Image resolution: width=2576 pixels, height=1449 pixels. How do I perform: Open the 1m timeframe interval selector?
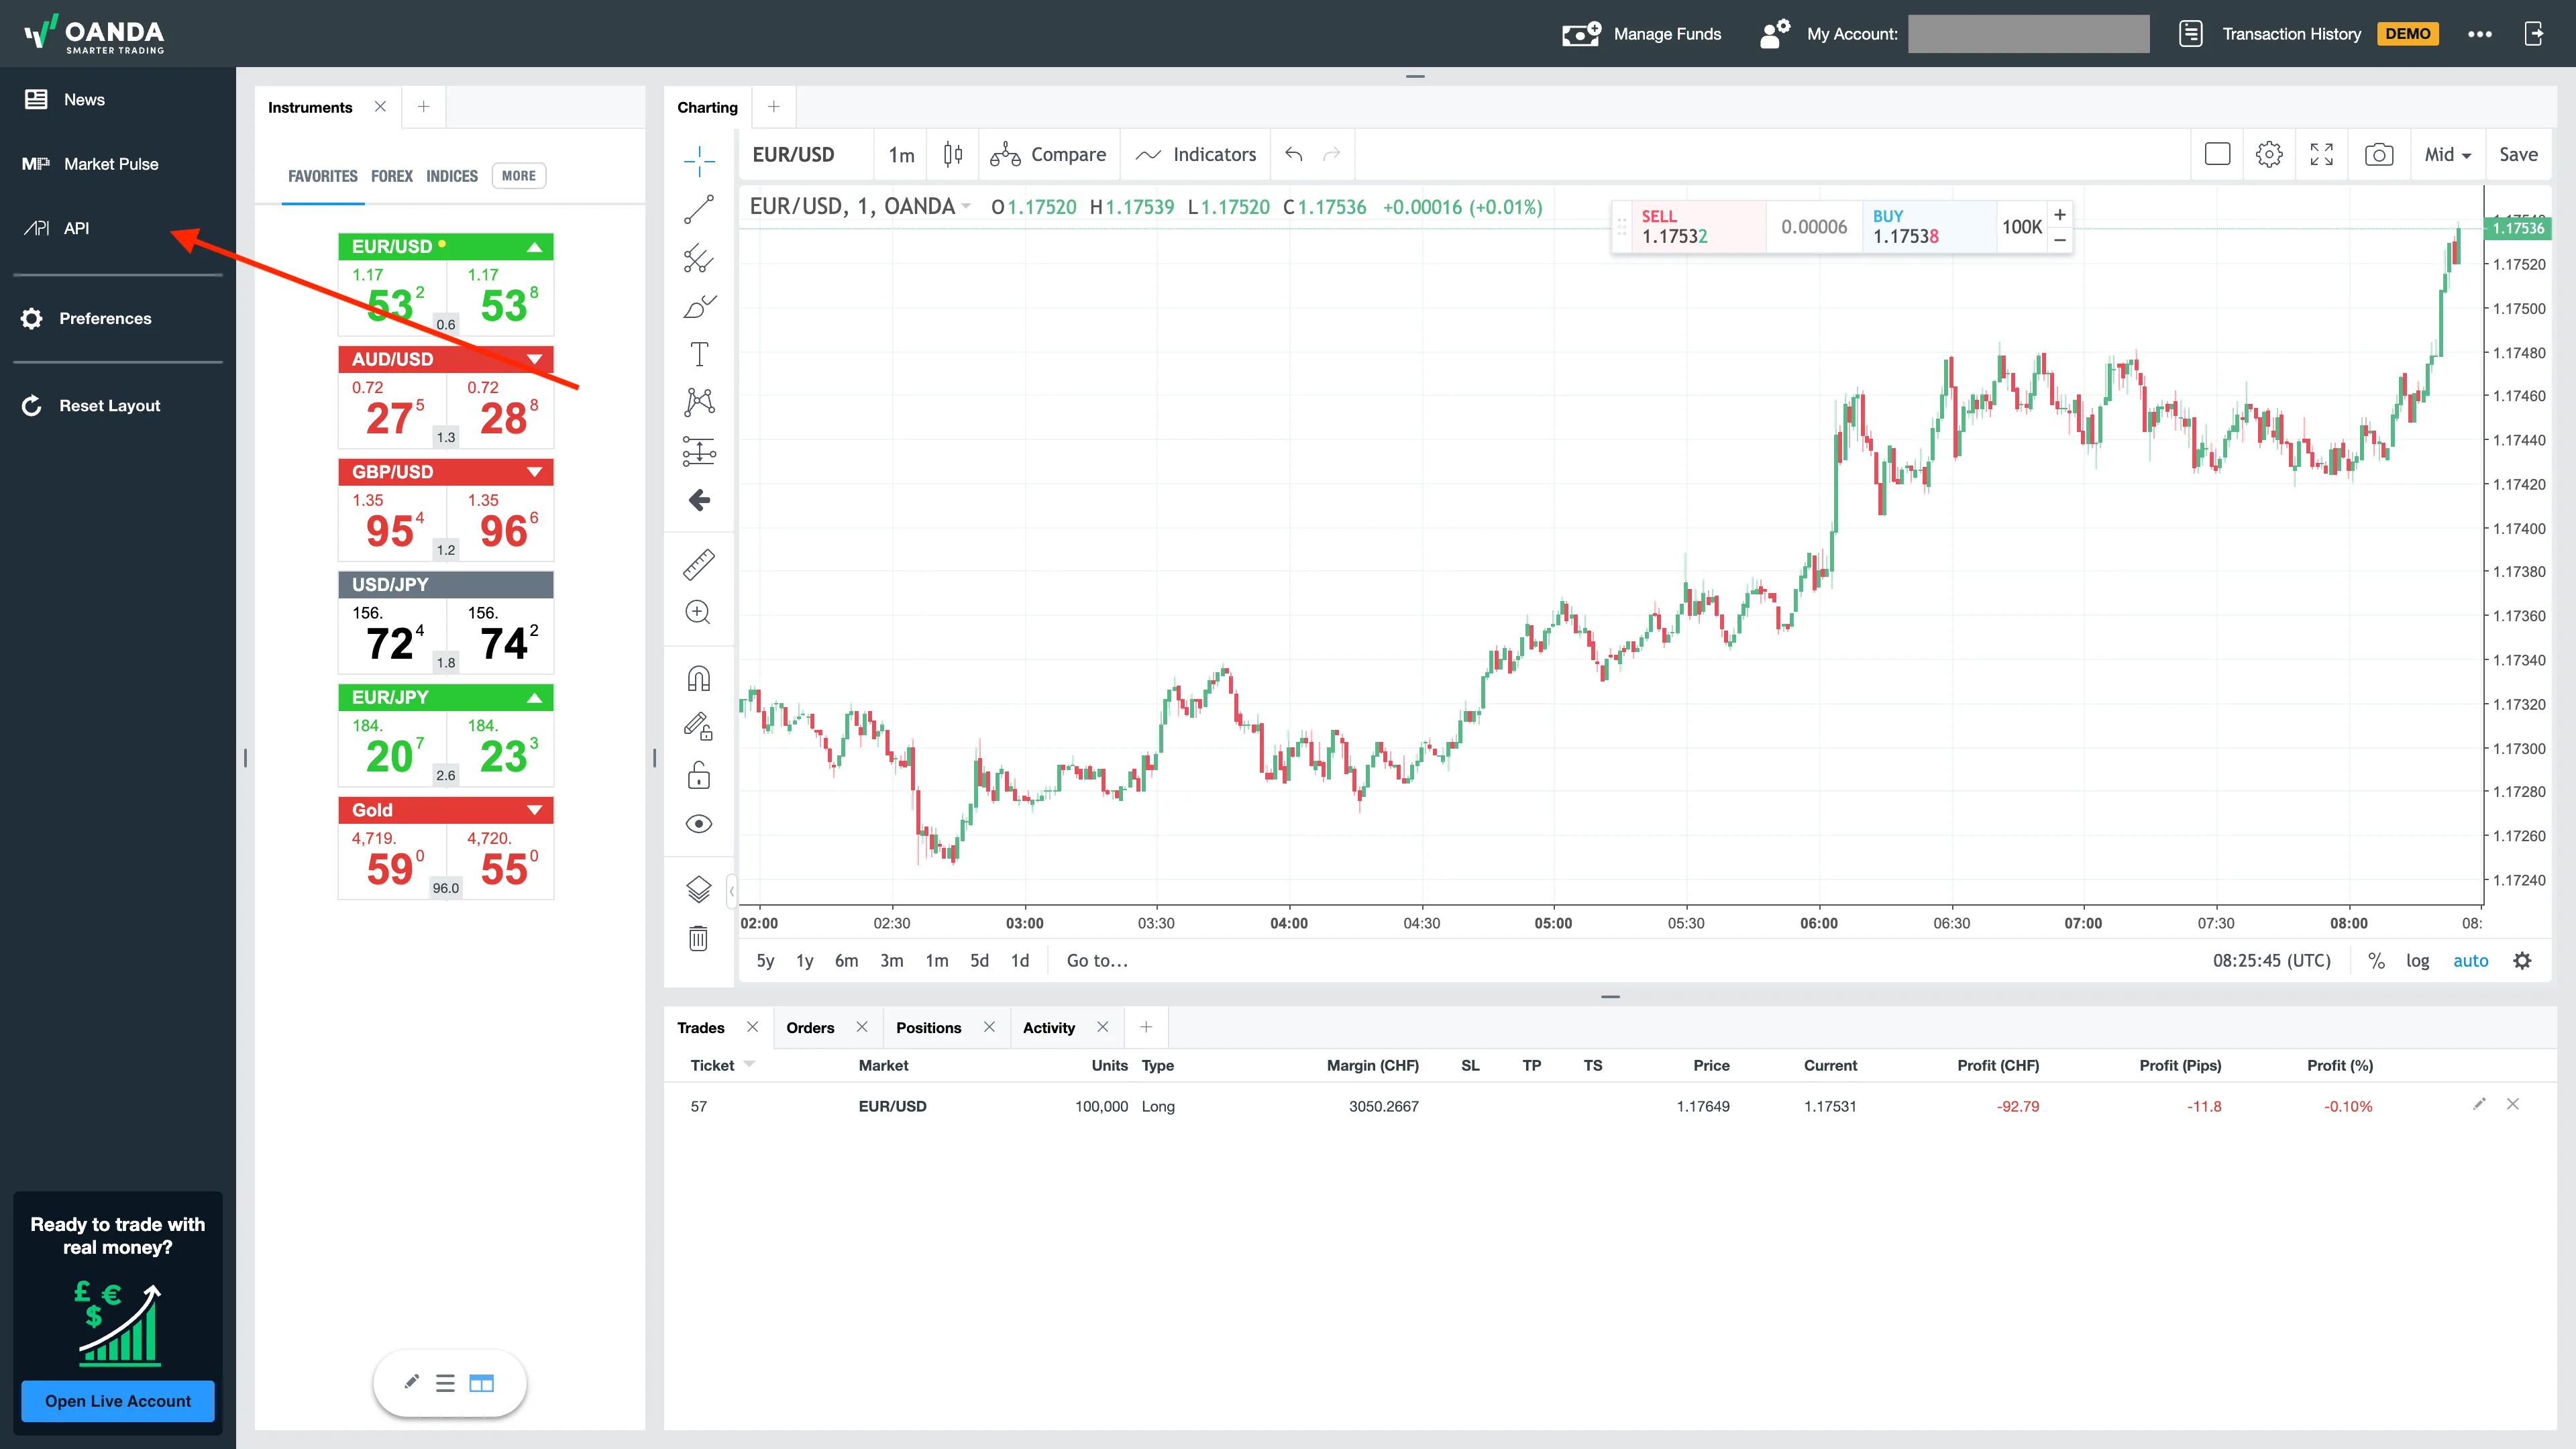pos(901,155)
